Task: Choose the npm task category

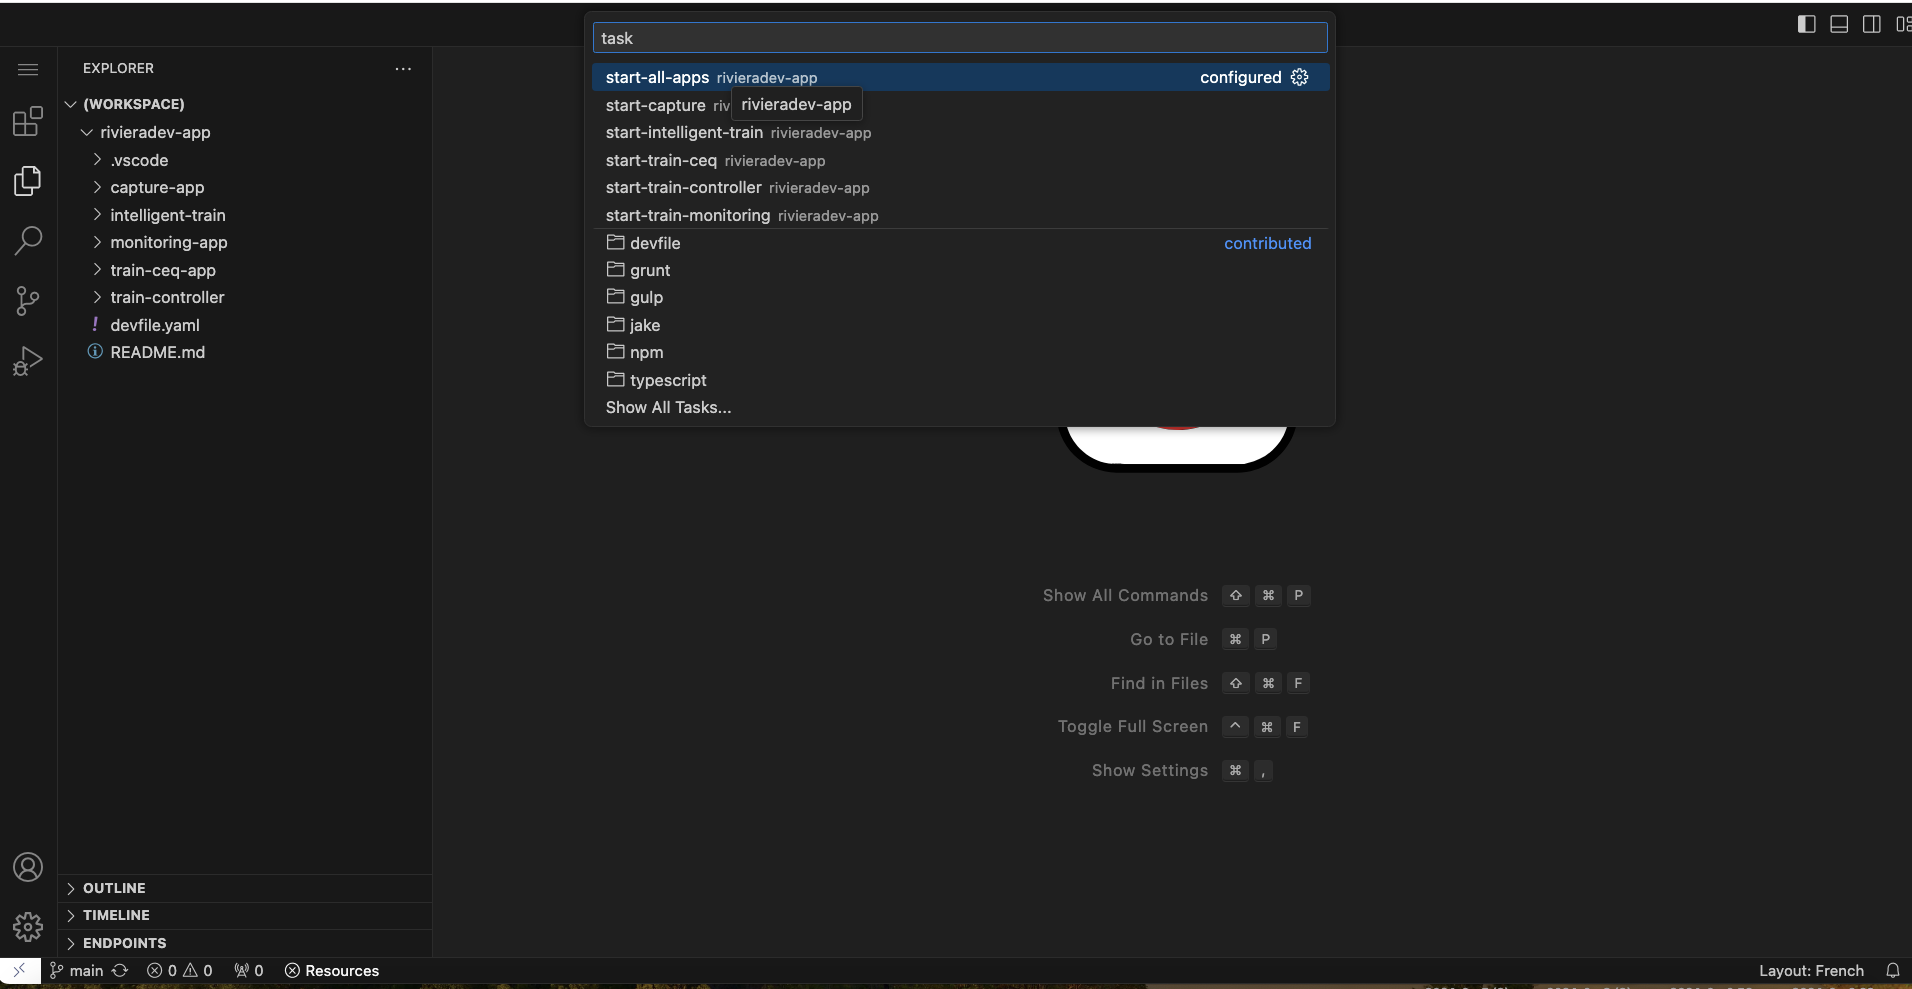Action: click(x=646, y=352)
